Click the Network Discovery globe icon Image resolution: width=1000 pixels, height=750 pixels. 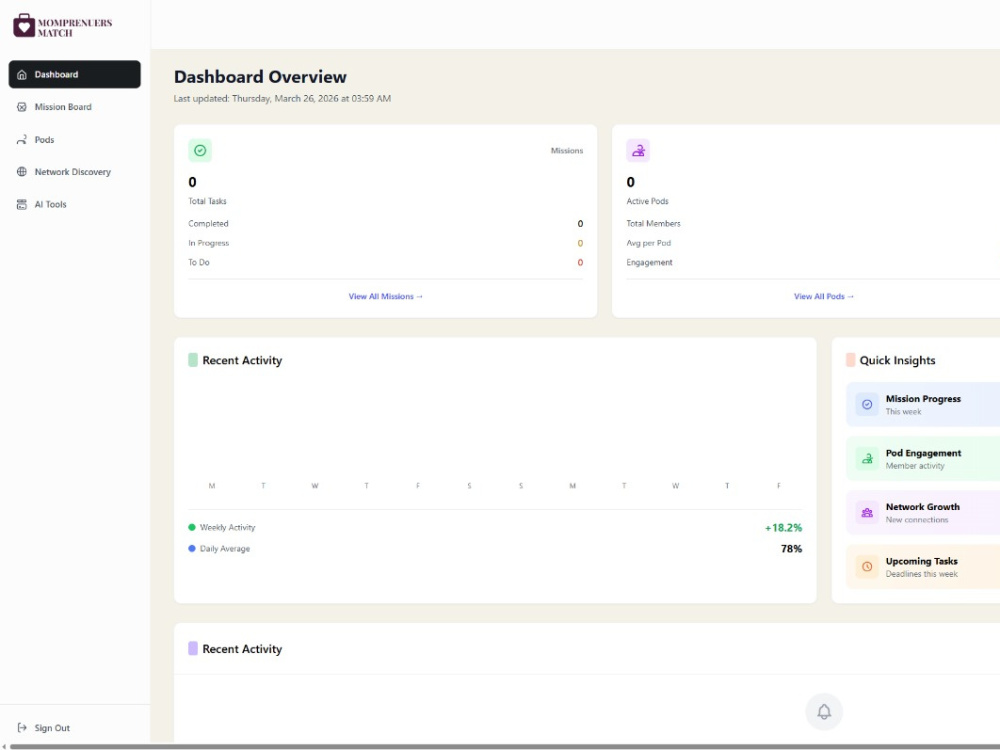[x=22, y=172]
